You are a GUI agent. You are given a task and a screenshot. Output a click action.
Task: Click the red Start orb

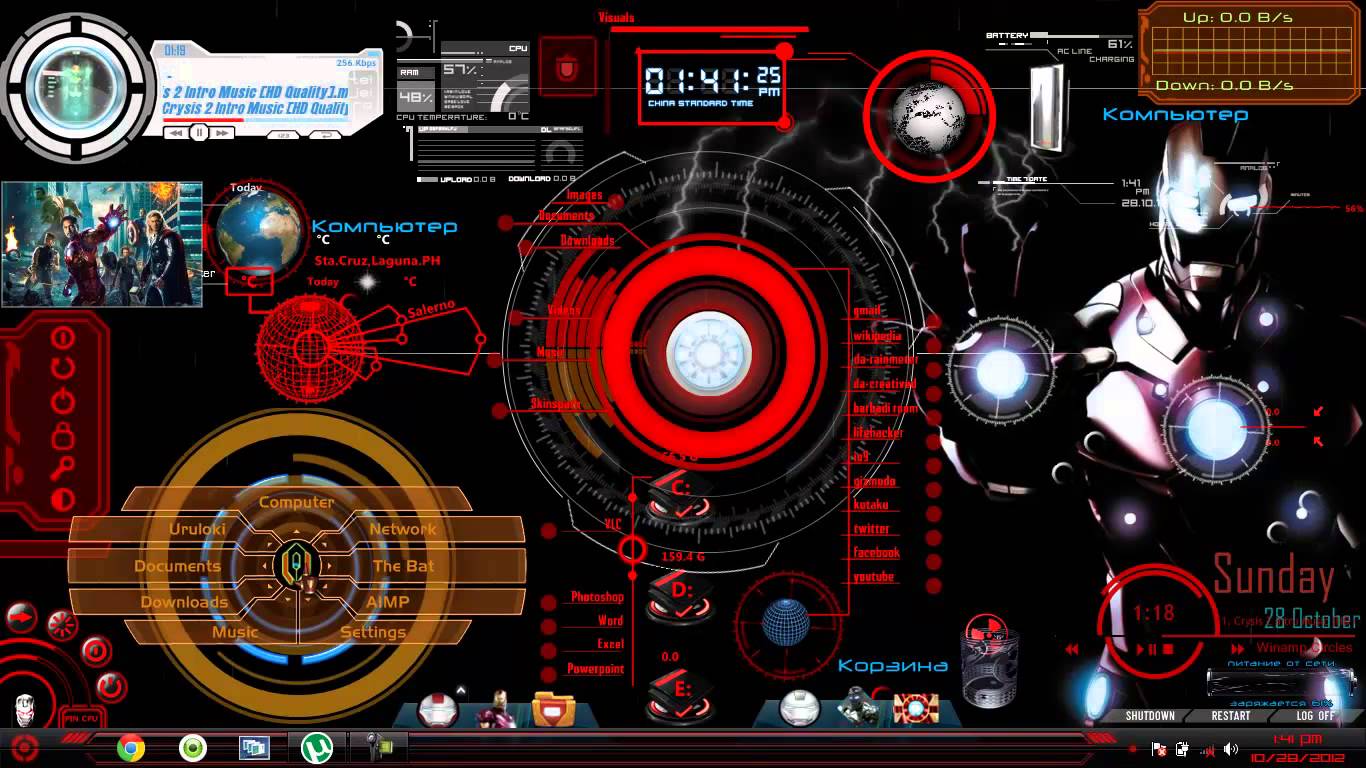(24, 748)
